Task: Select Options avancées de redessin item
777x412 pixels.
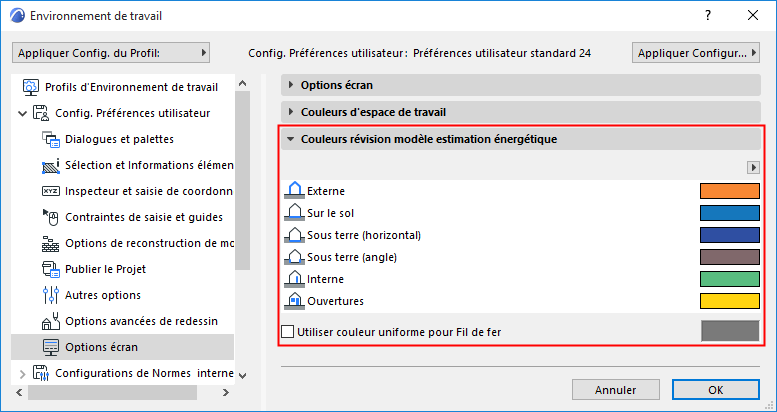Action: pyautogui.click(x=141, y=321)
